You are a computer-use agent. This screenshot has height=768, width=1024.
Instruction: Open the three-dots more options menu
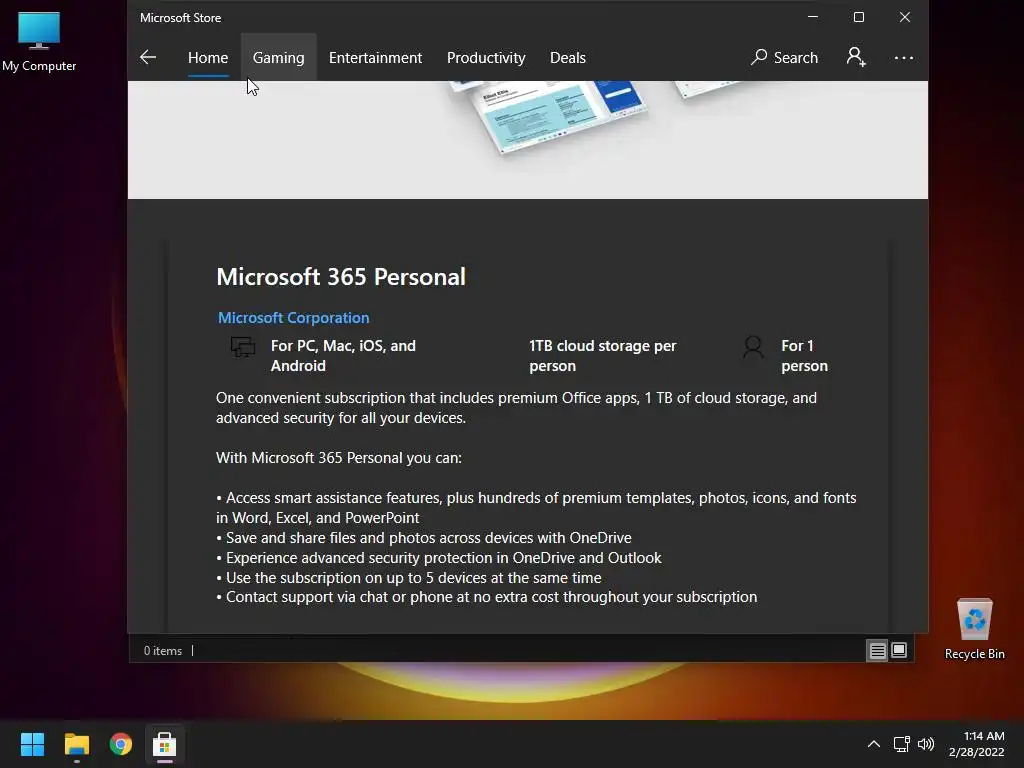[x=904, y=57]
